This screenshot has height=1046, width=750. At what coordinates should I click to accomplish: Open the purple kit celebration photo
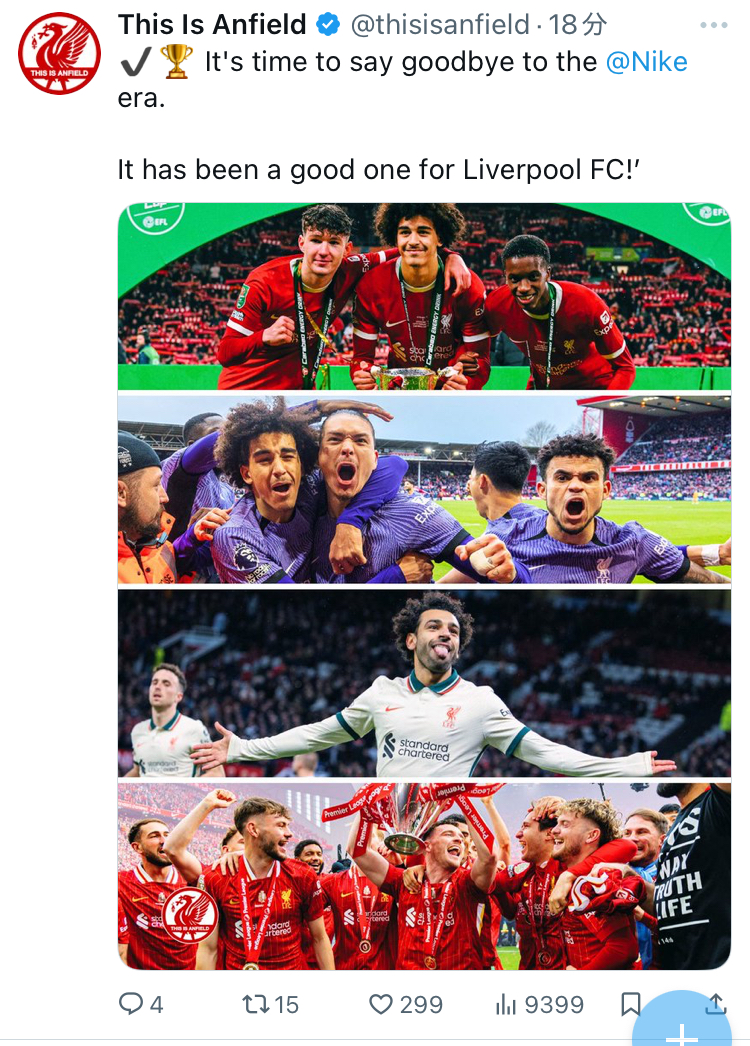pyautogui.click(x=424, y=490)
